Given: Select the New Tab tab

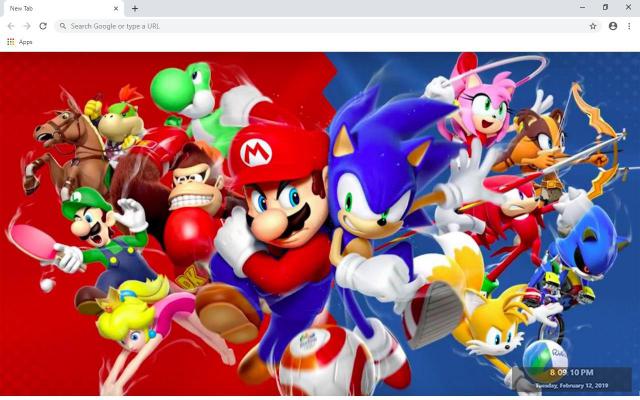Looking at the screenshot, I should [x=62, y=9].
